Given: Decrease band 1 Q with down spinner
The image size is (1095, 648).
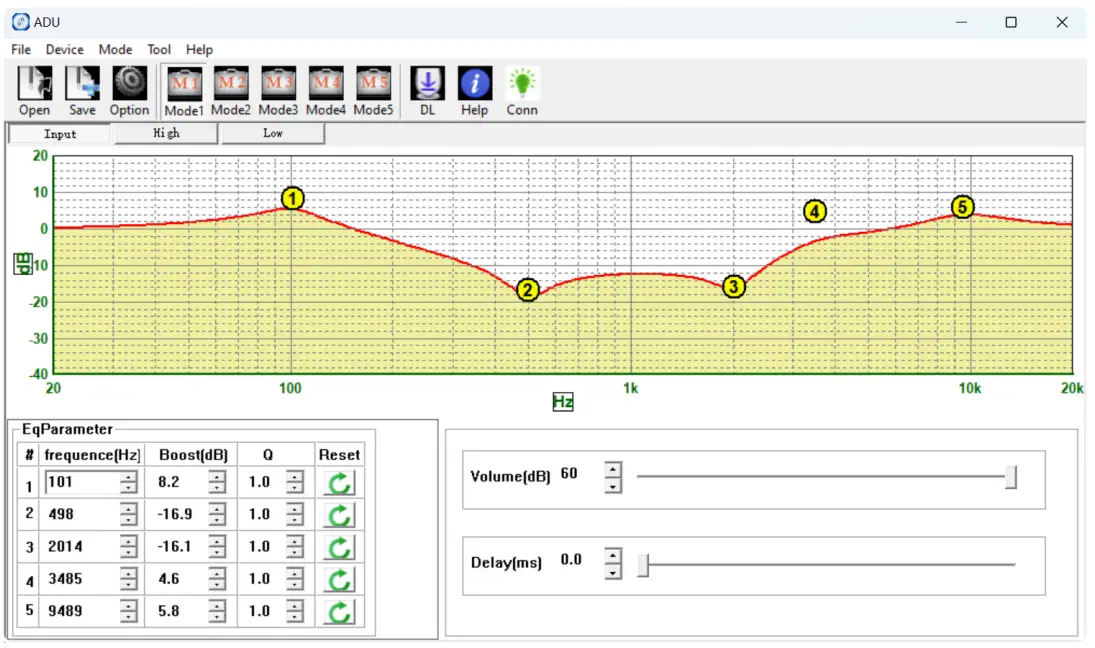Looking at the screenshot, I should (x=295, y=487).
